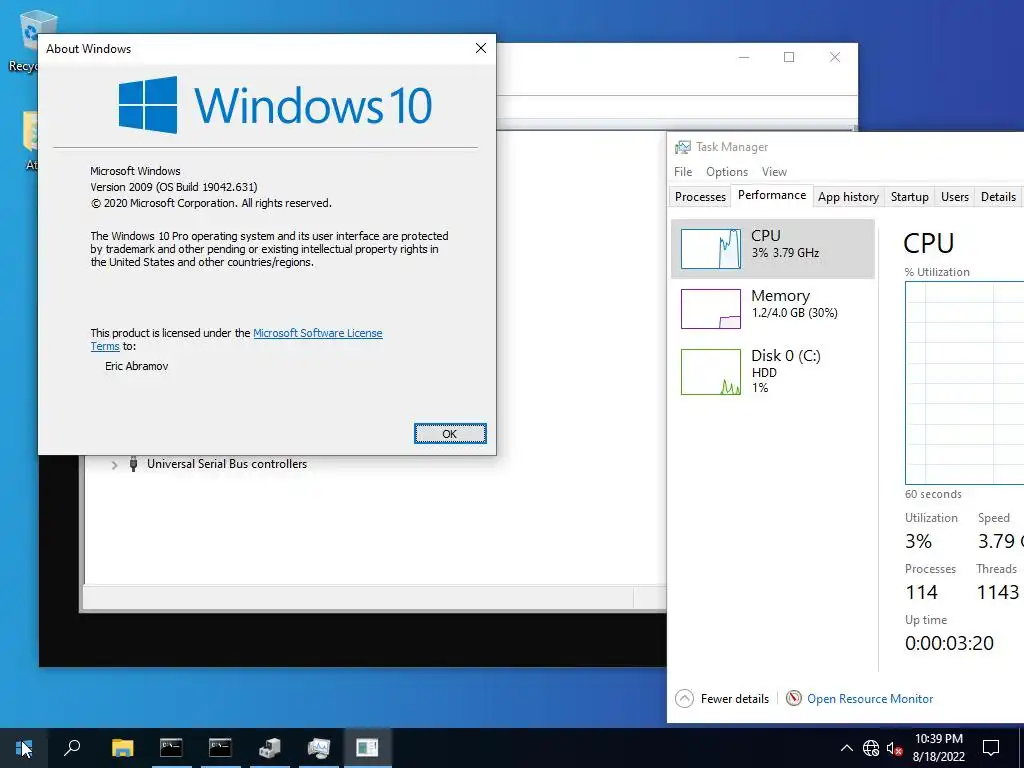
Task: Click the Processes count 114
Action: (x=921, y=592)
